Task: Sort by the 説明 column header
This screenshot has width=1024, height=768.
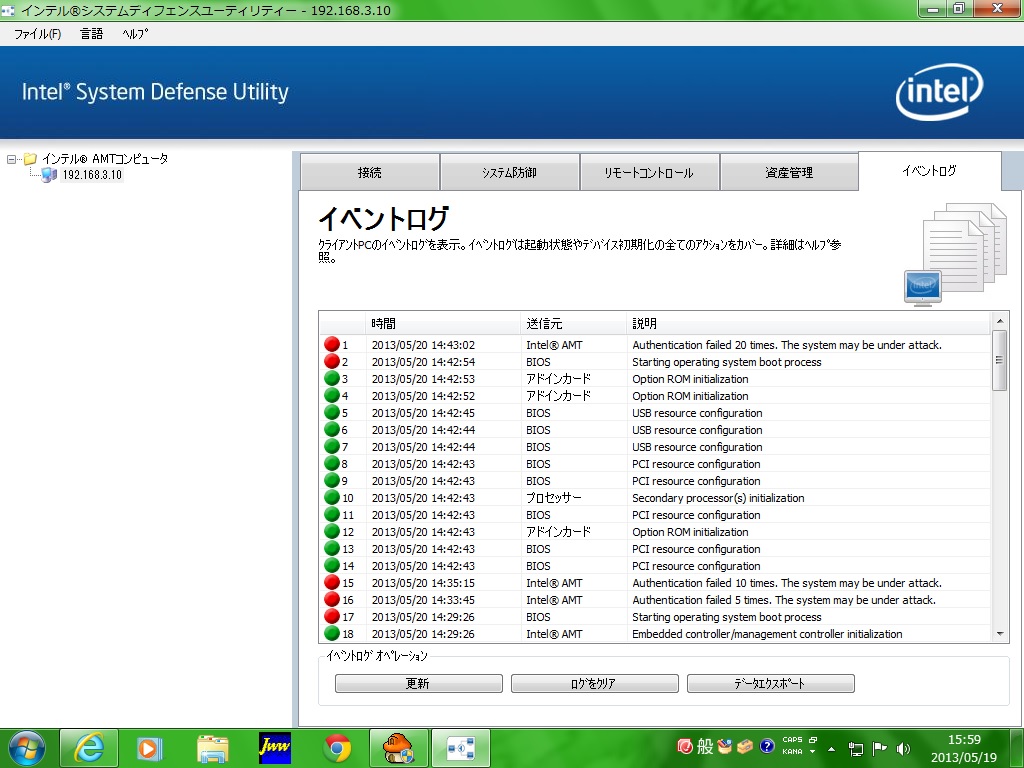Action: 808,323
